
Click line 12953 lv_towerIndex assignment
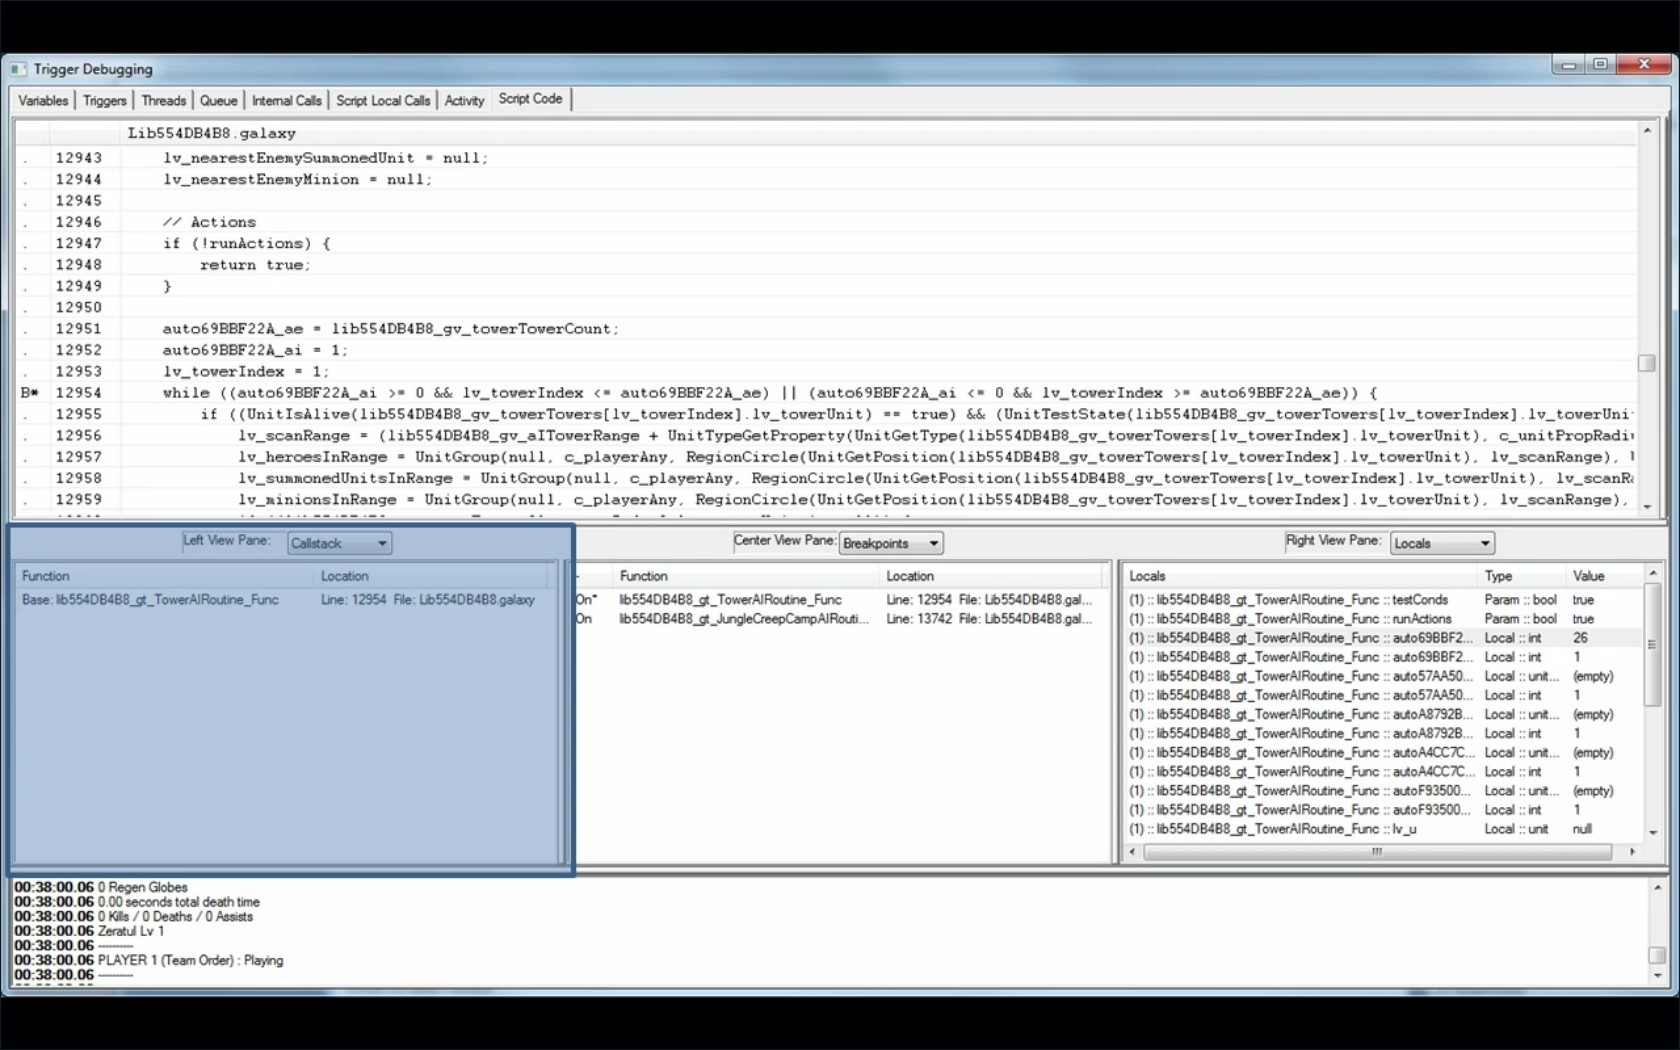coord(246,372)
